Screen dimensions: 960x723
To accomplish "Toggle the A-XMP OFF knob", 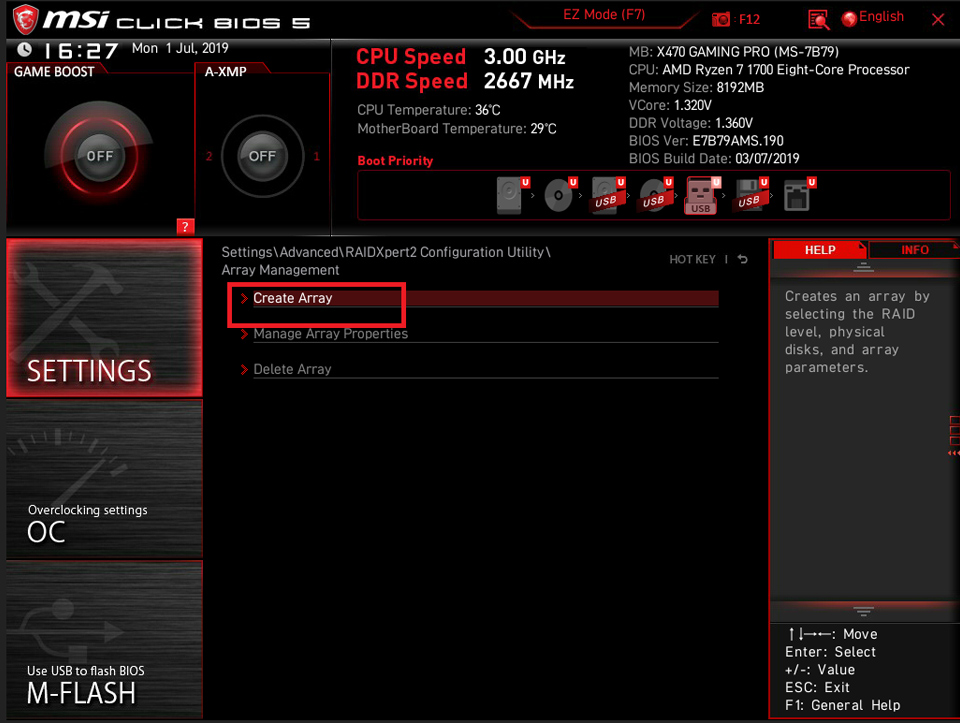I will tap(262, 156).
